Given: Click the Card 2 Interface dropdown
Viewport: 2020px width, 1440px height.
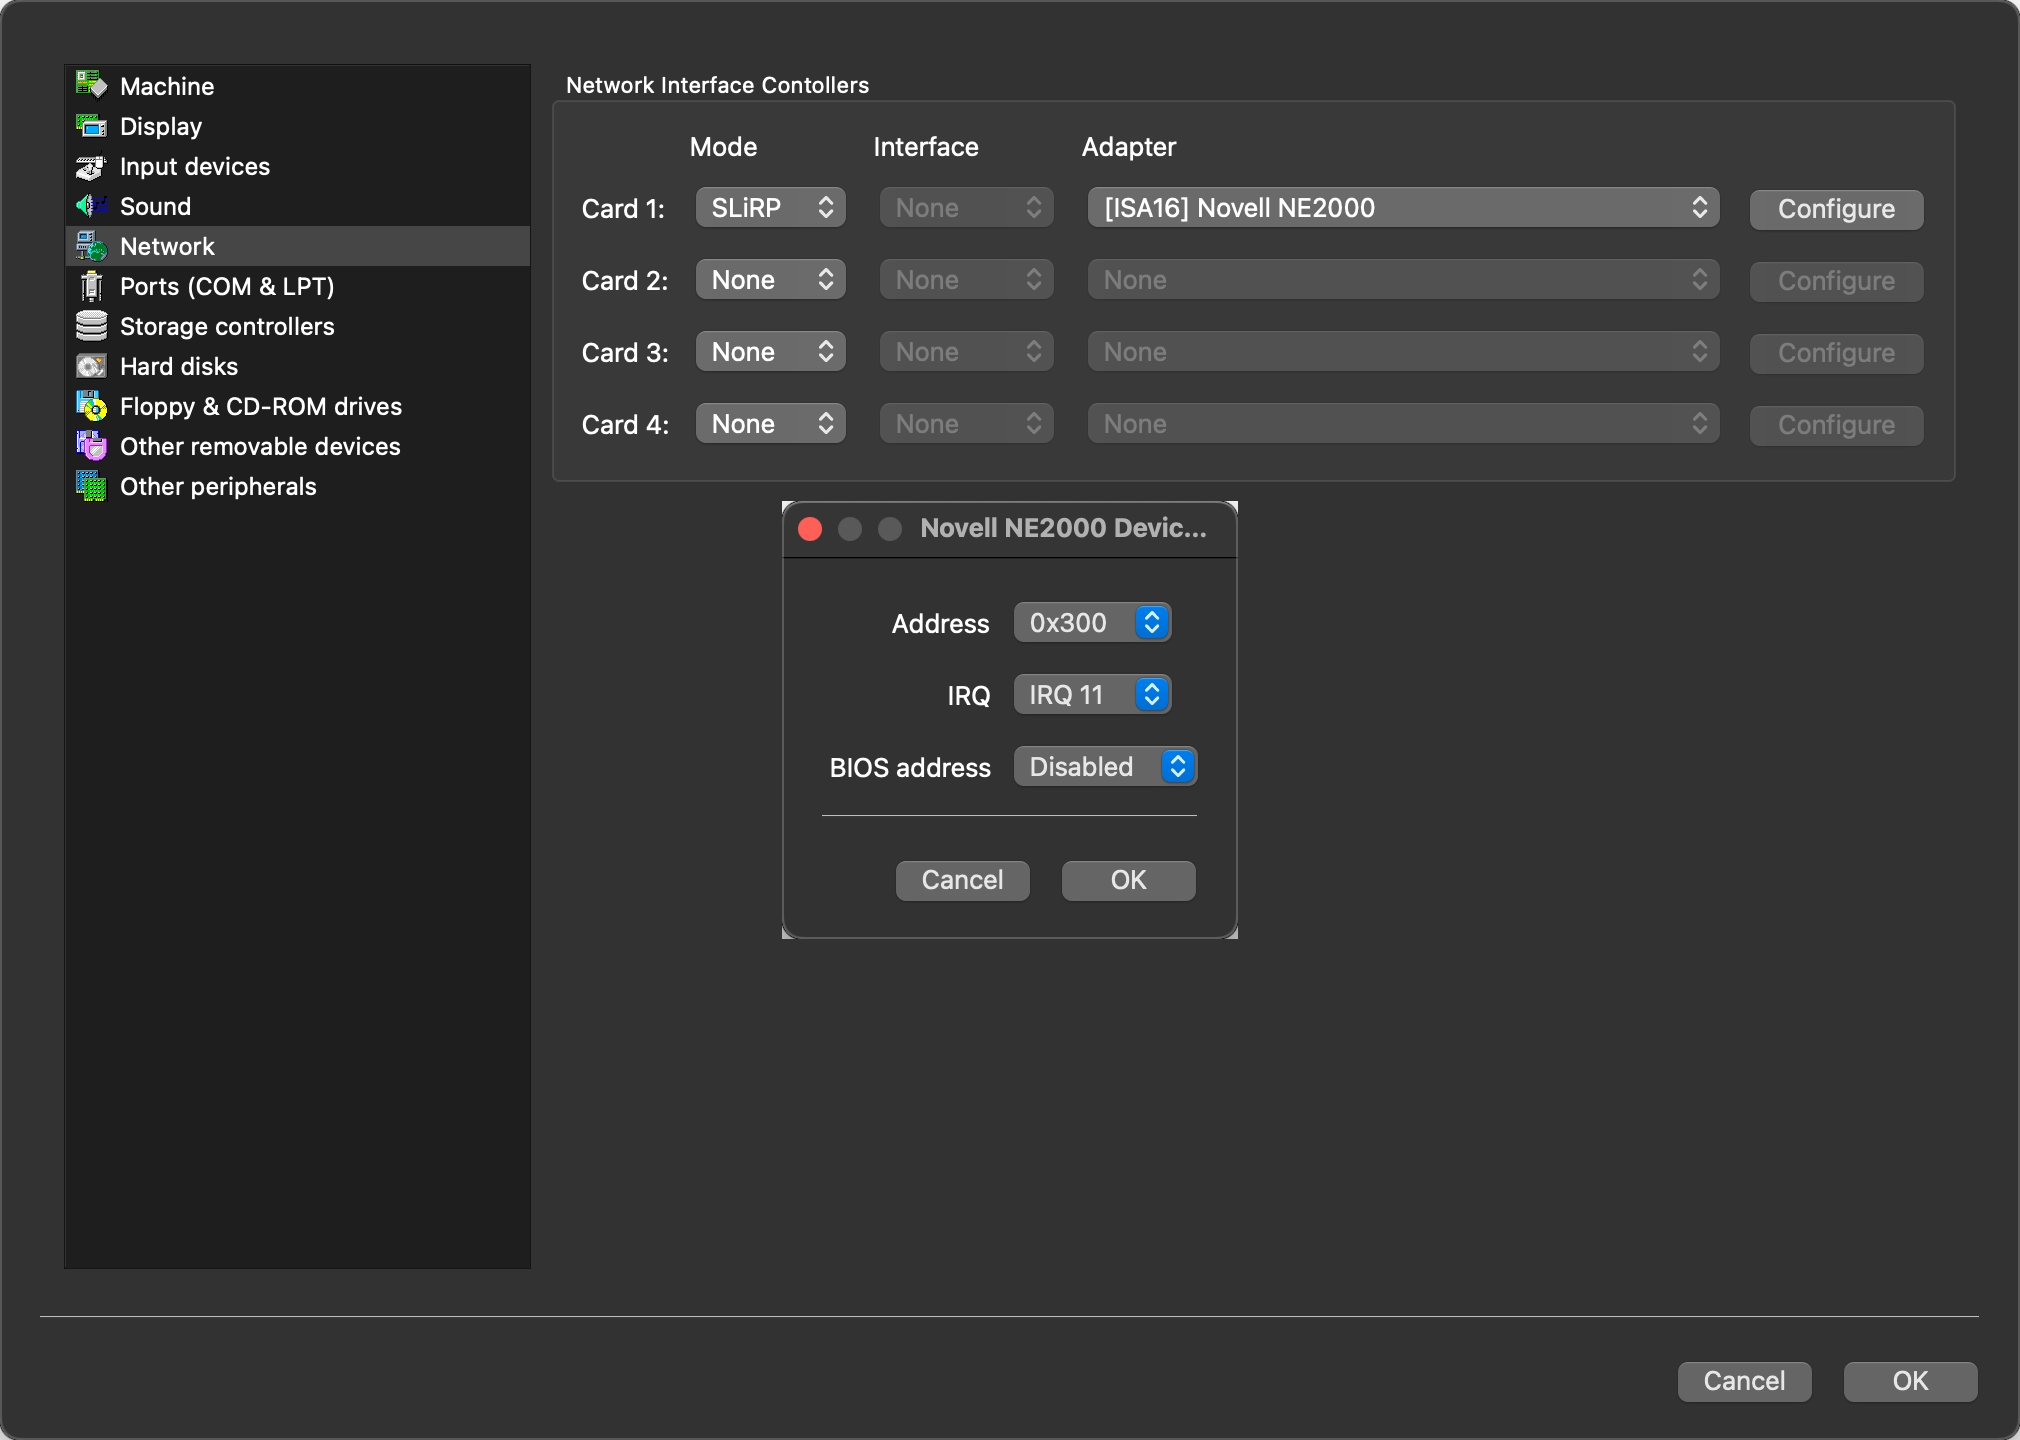Looking at the screenshot, I should tap(967, 280).
